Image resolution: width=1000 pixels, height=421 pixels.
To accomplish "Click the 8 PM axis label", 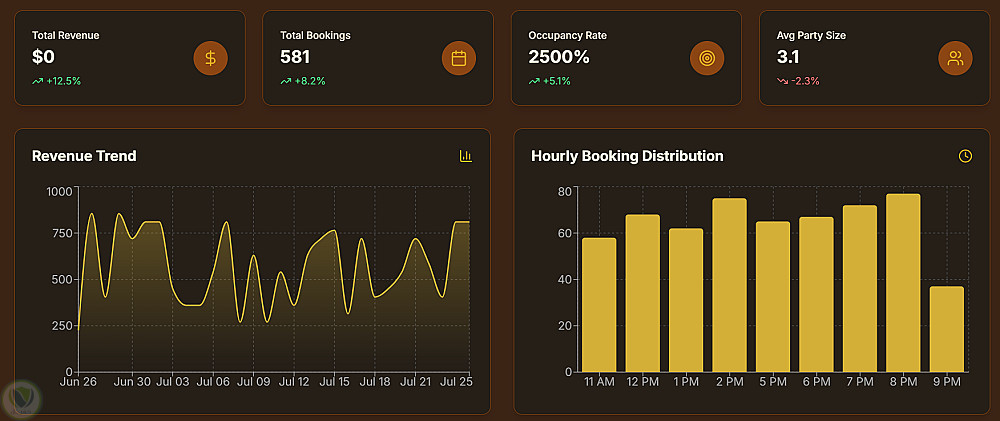I will (903, 382).
